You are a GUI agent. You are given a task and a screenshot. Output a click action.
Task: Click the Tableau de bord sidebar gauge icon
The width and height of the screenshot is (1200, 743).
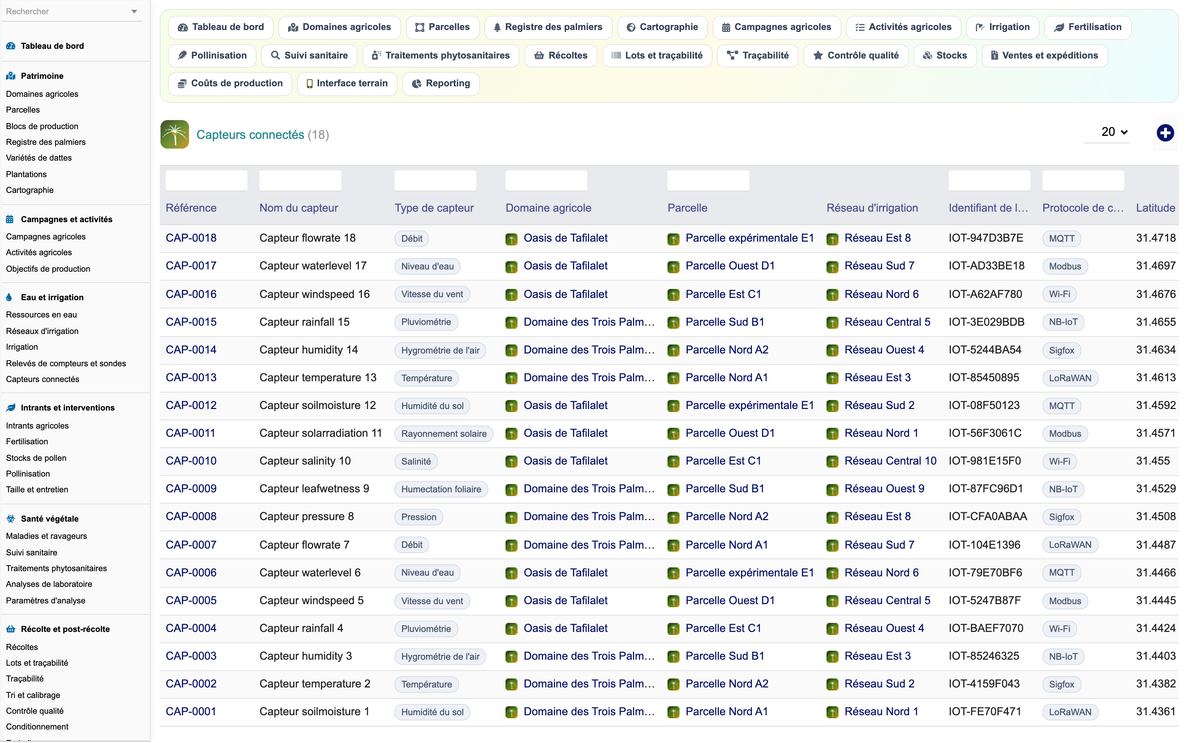pos(11,46)
